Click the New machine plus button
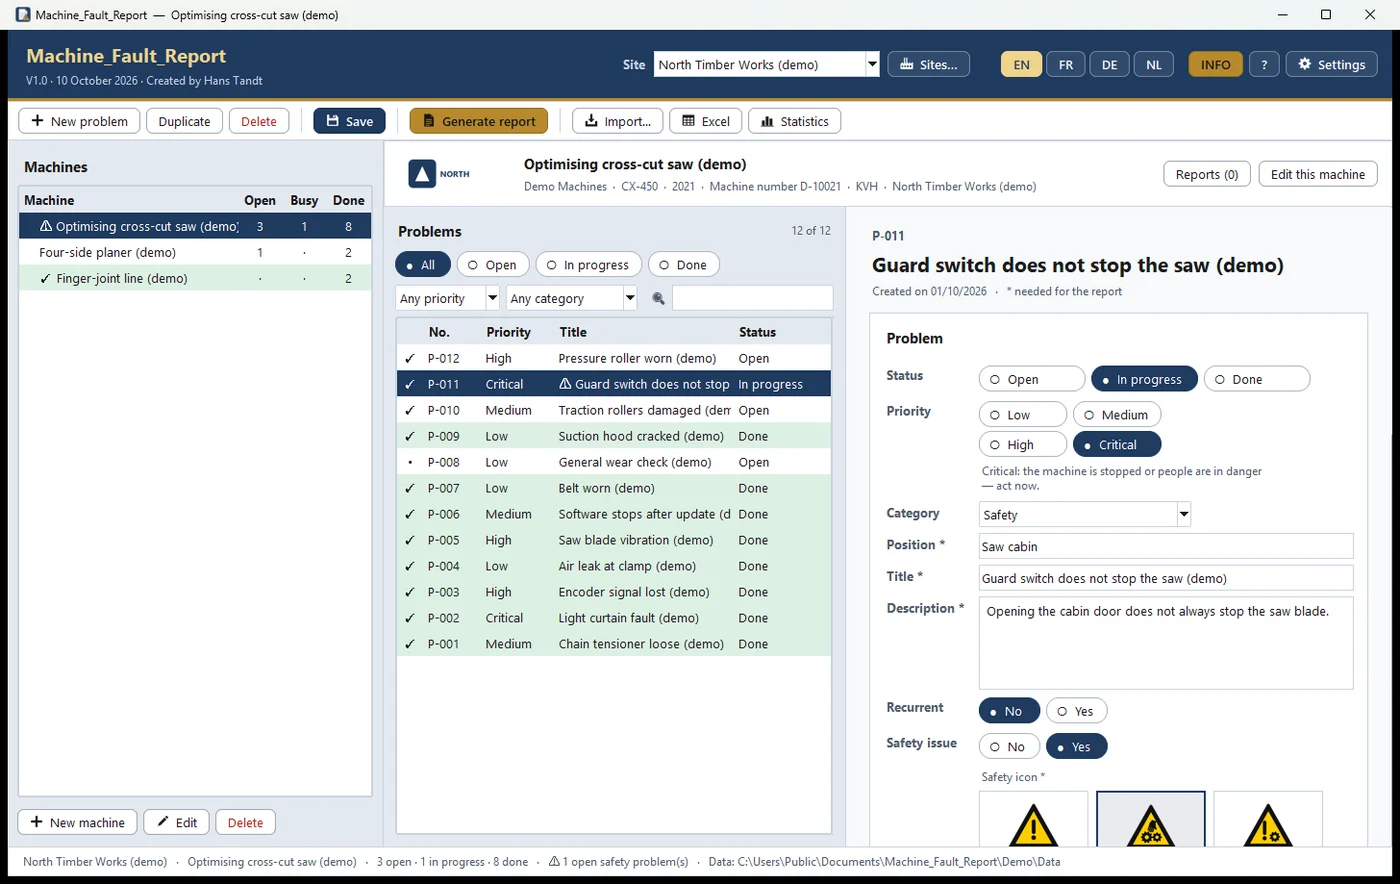The image size is (1400, 884). 77,822
